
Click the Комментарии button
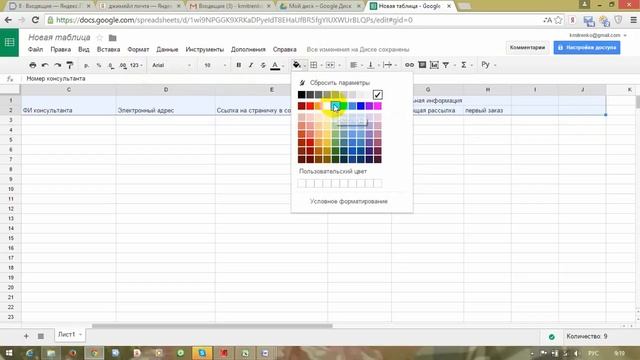pos(527,48)
